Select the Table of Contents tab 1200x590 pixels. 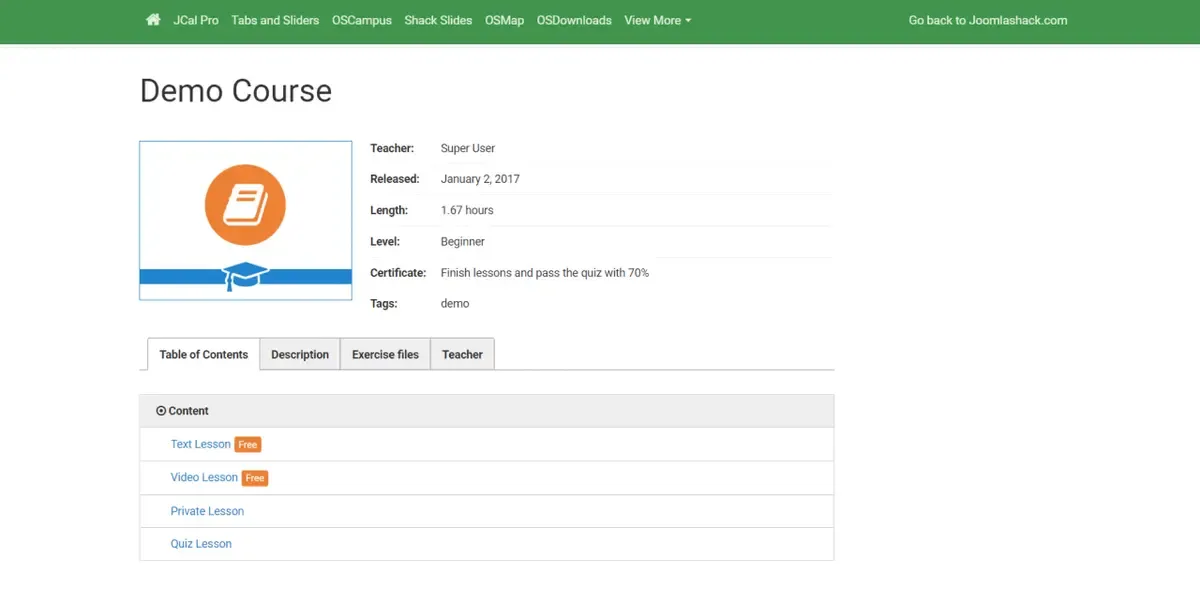[203, 354]
